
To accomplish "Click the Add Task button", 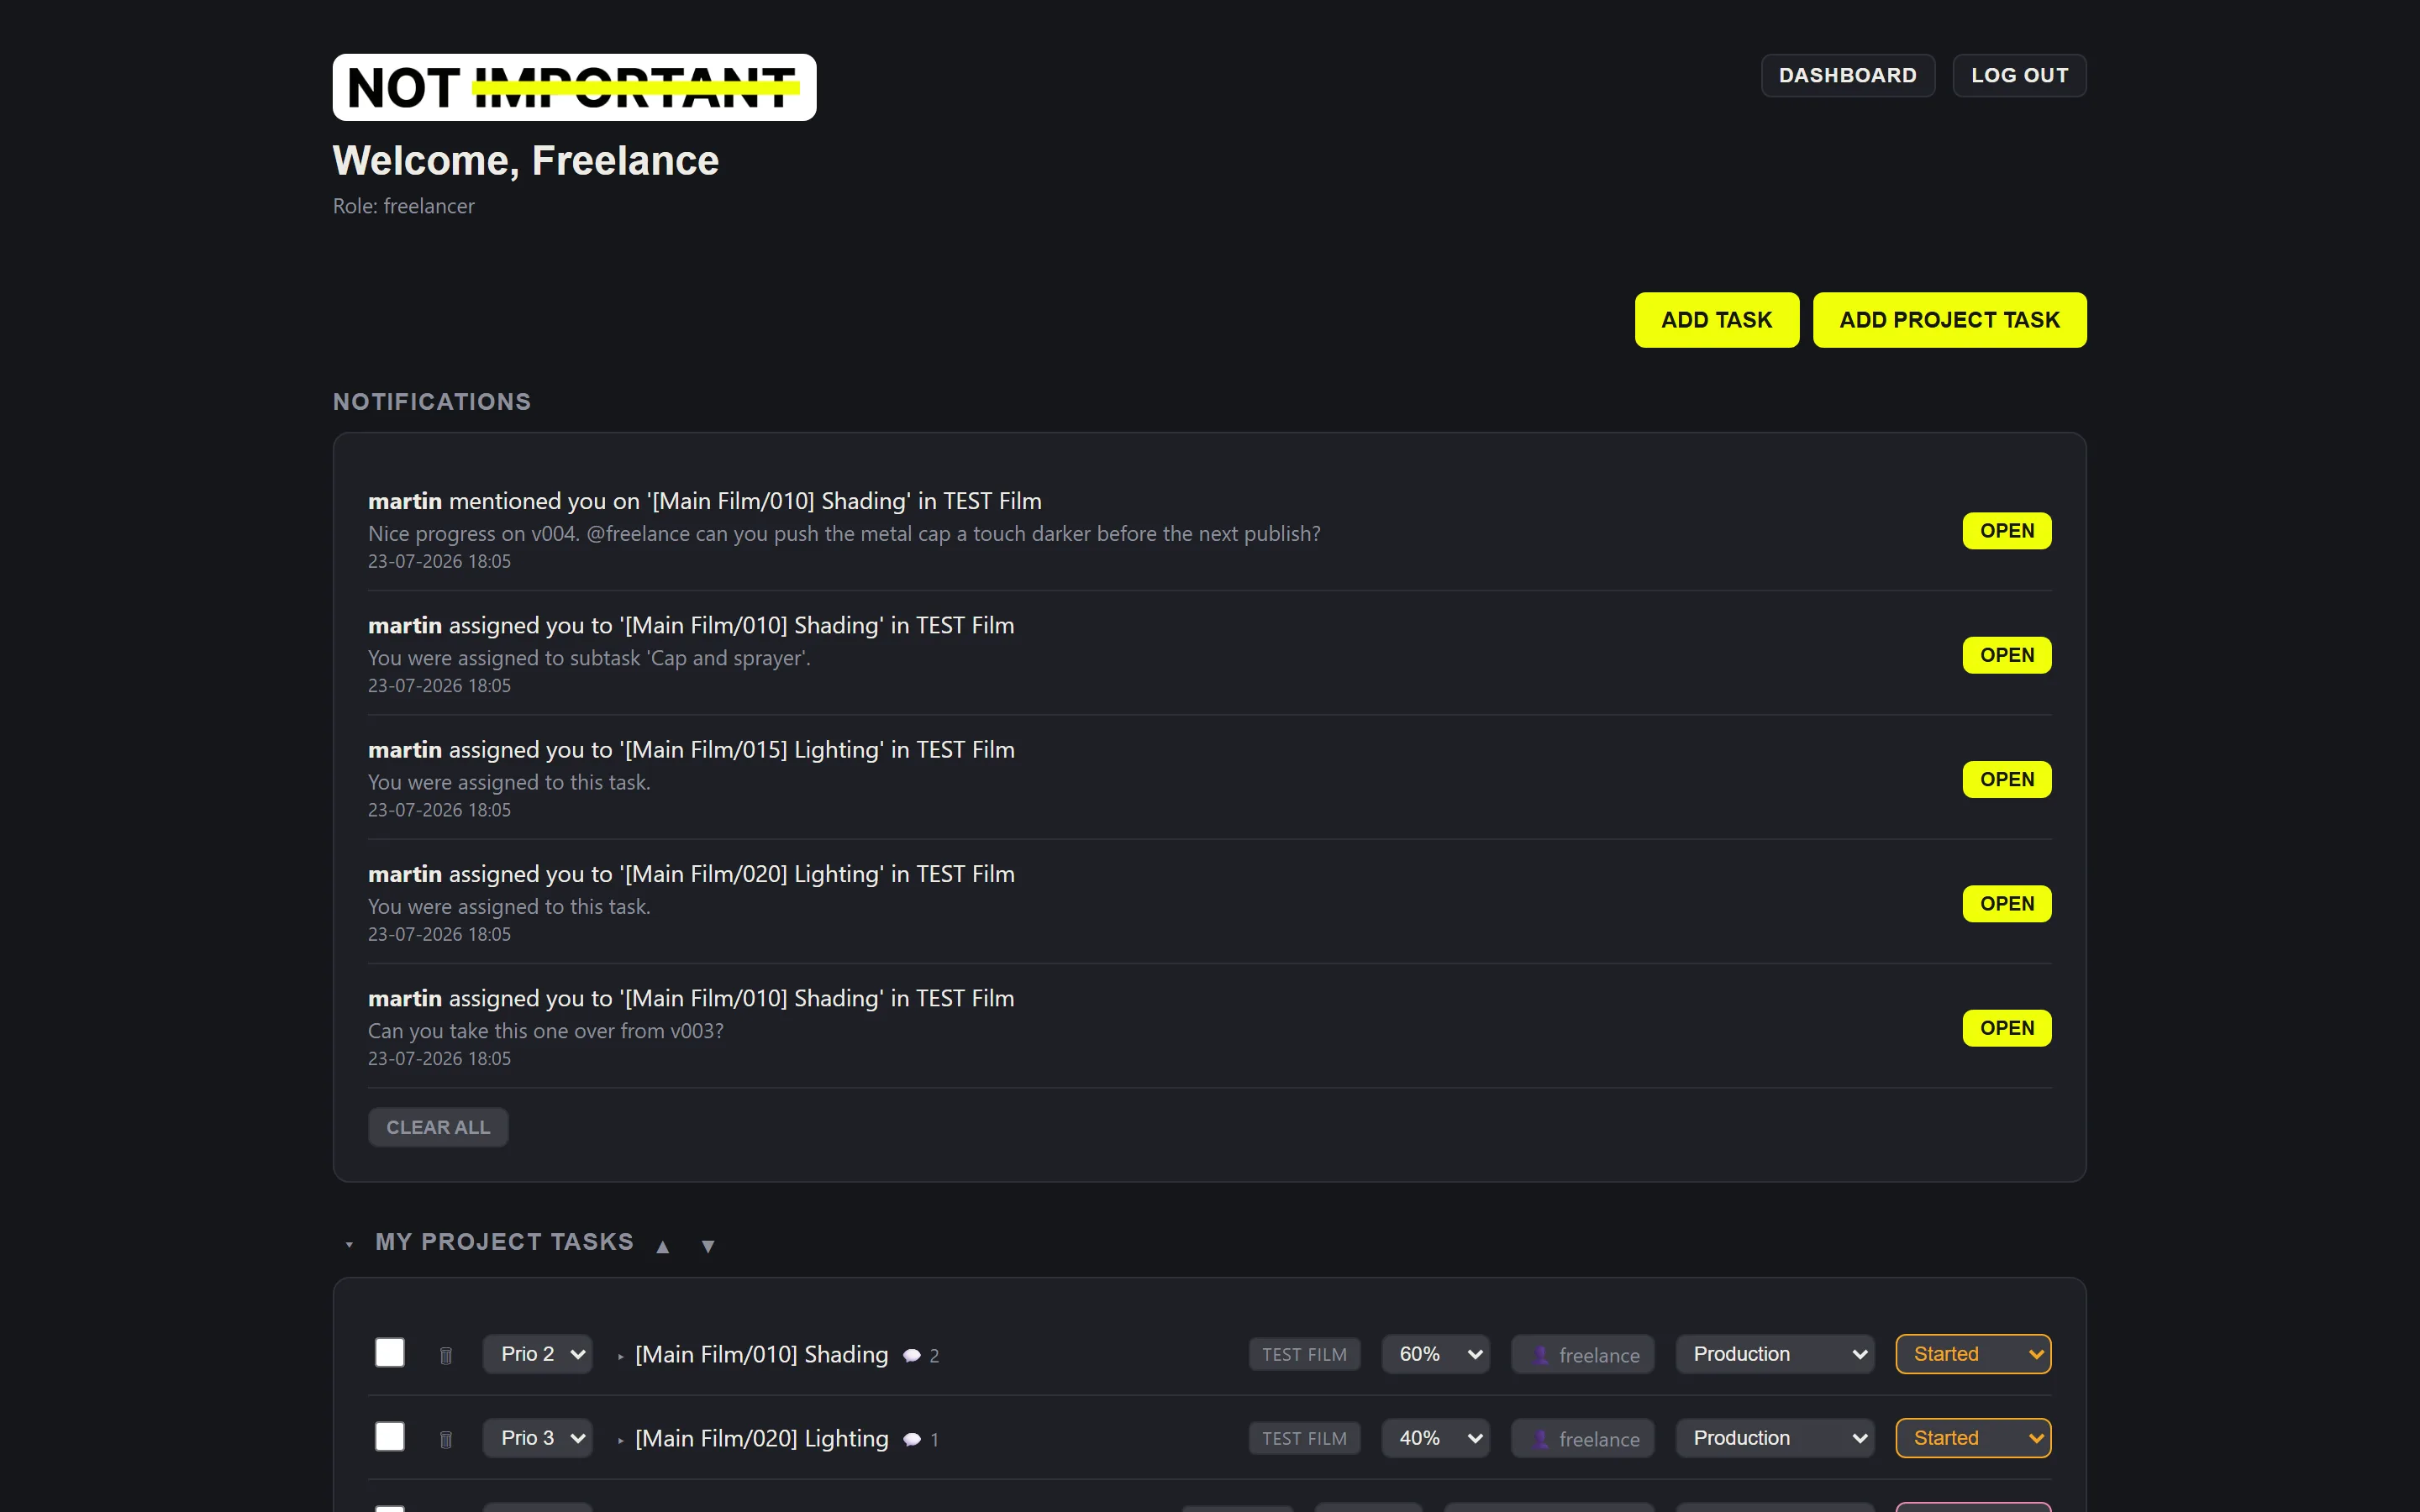I will [1716, 320].
